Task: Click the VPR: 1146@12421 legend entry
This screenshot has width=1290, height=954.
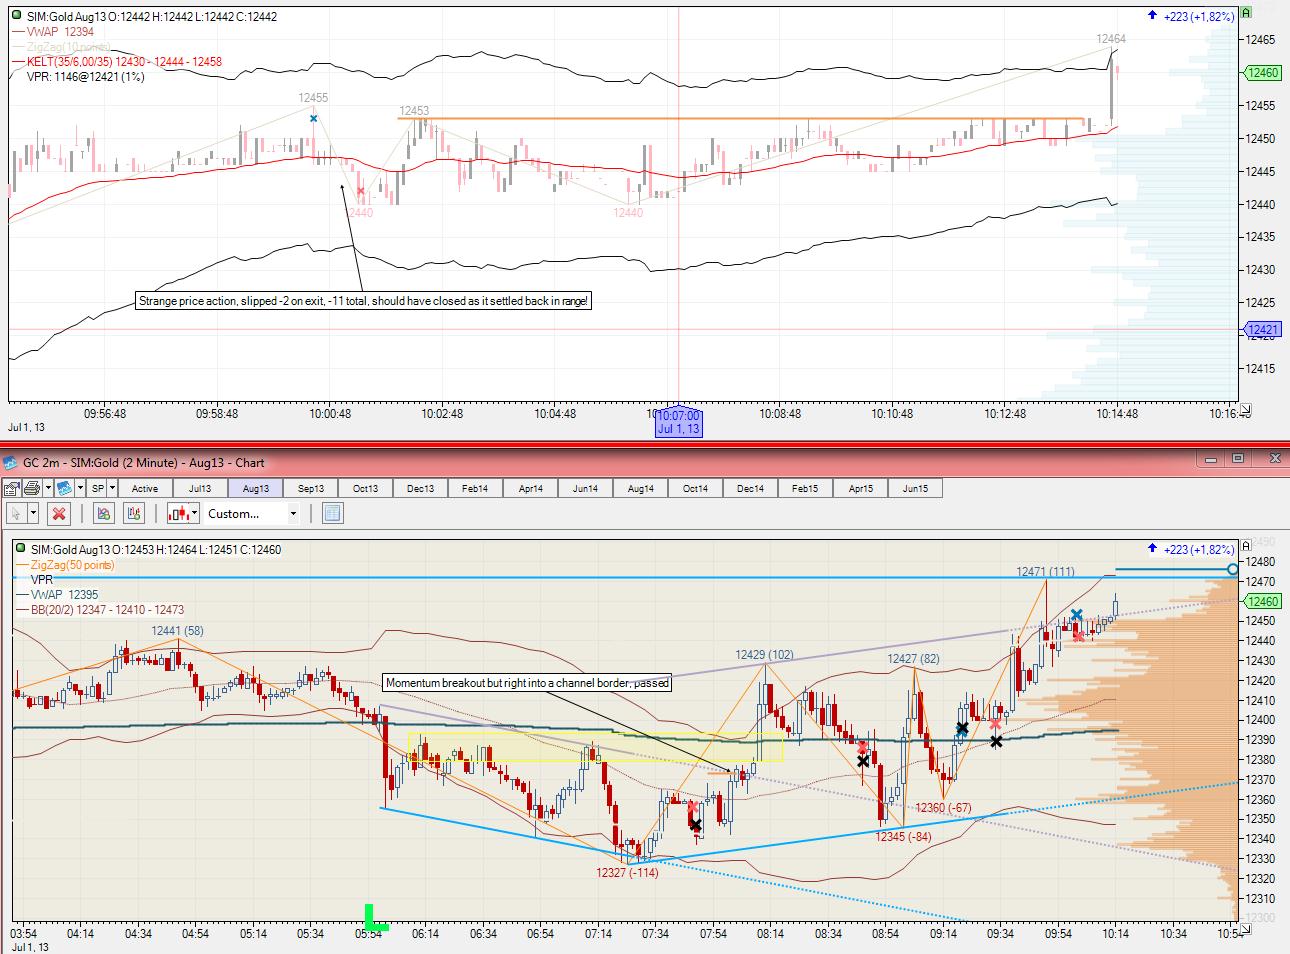Action: coord(86,77)
